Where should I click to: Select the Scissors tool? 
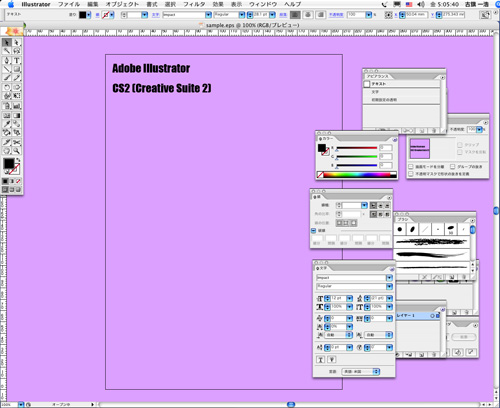click(16, 142)
